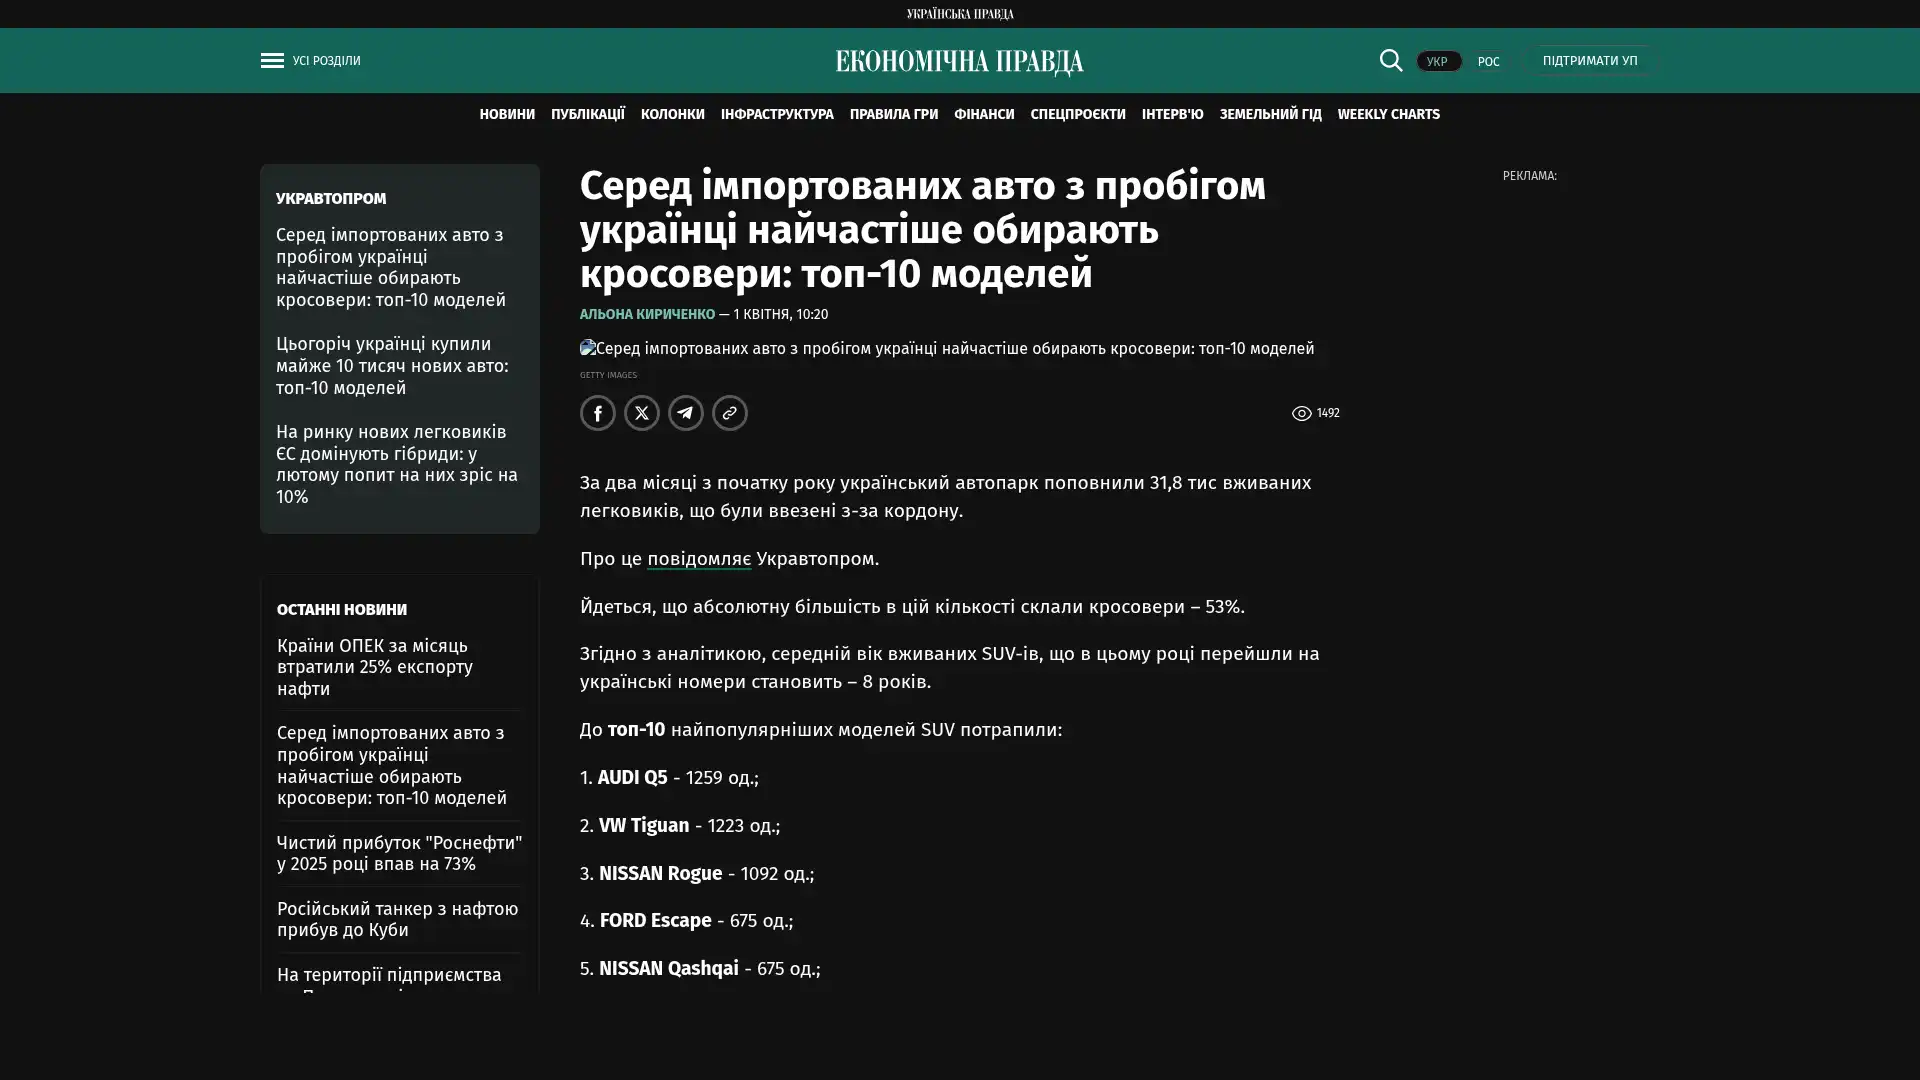Switch language to РОС

click(x=1488, y=61)
